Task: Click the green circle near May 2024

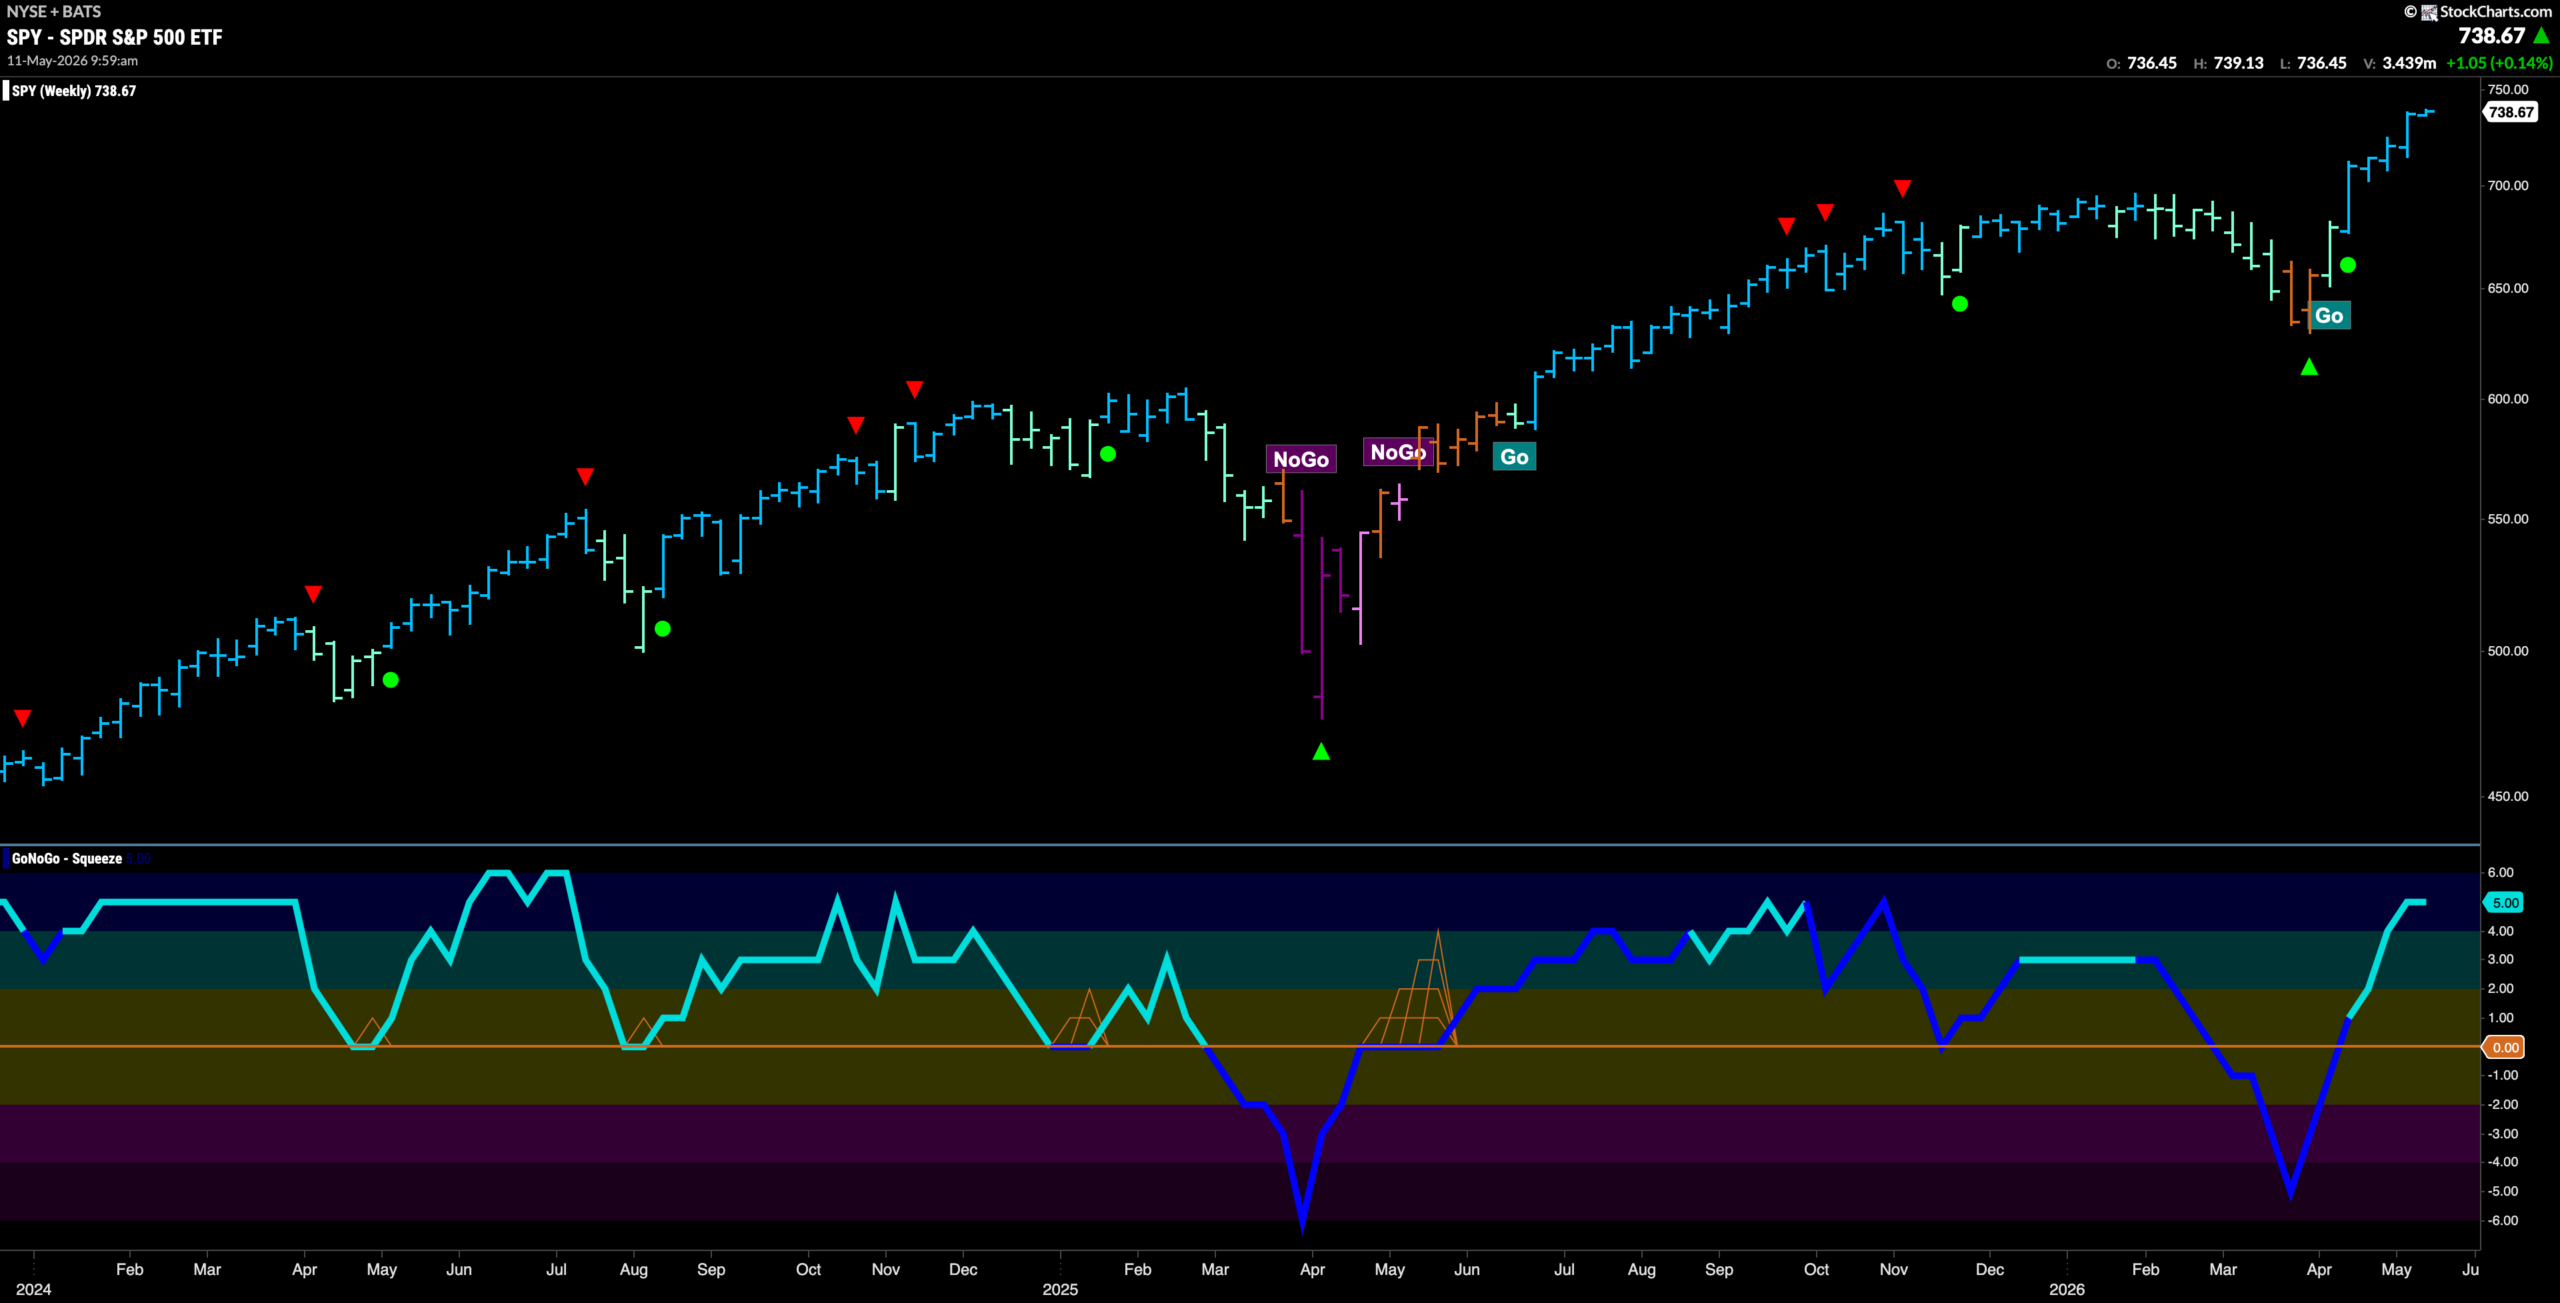Action: (x=391, y=680)
